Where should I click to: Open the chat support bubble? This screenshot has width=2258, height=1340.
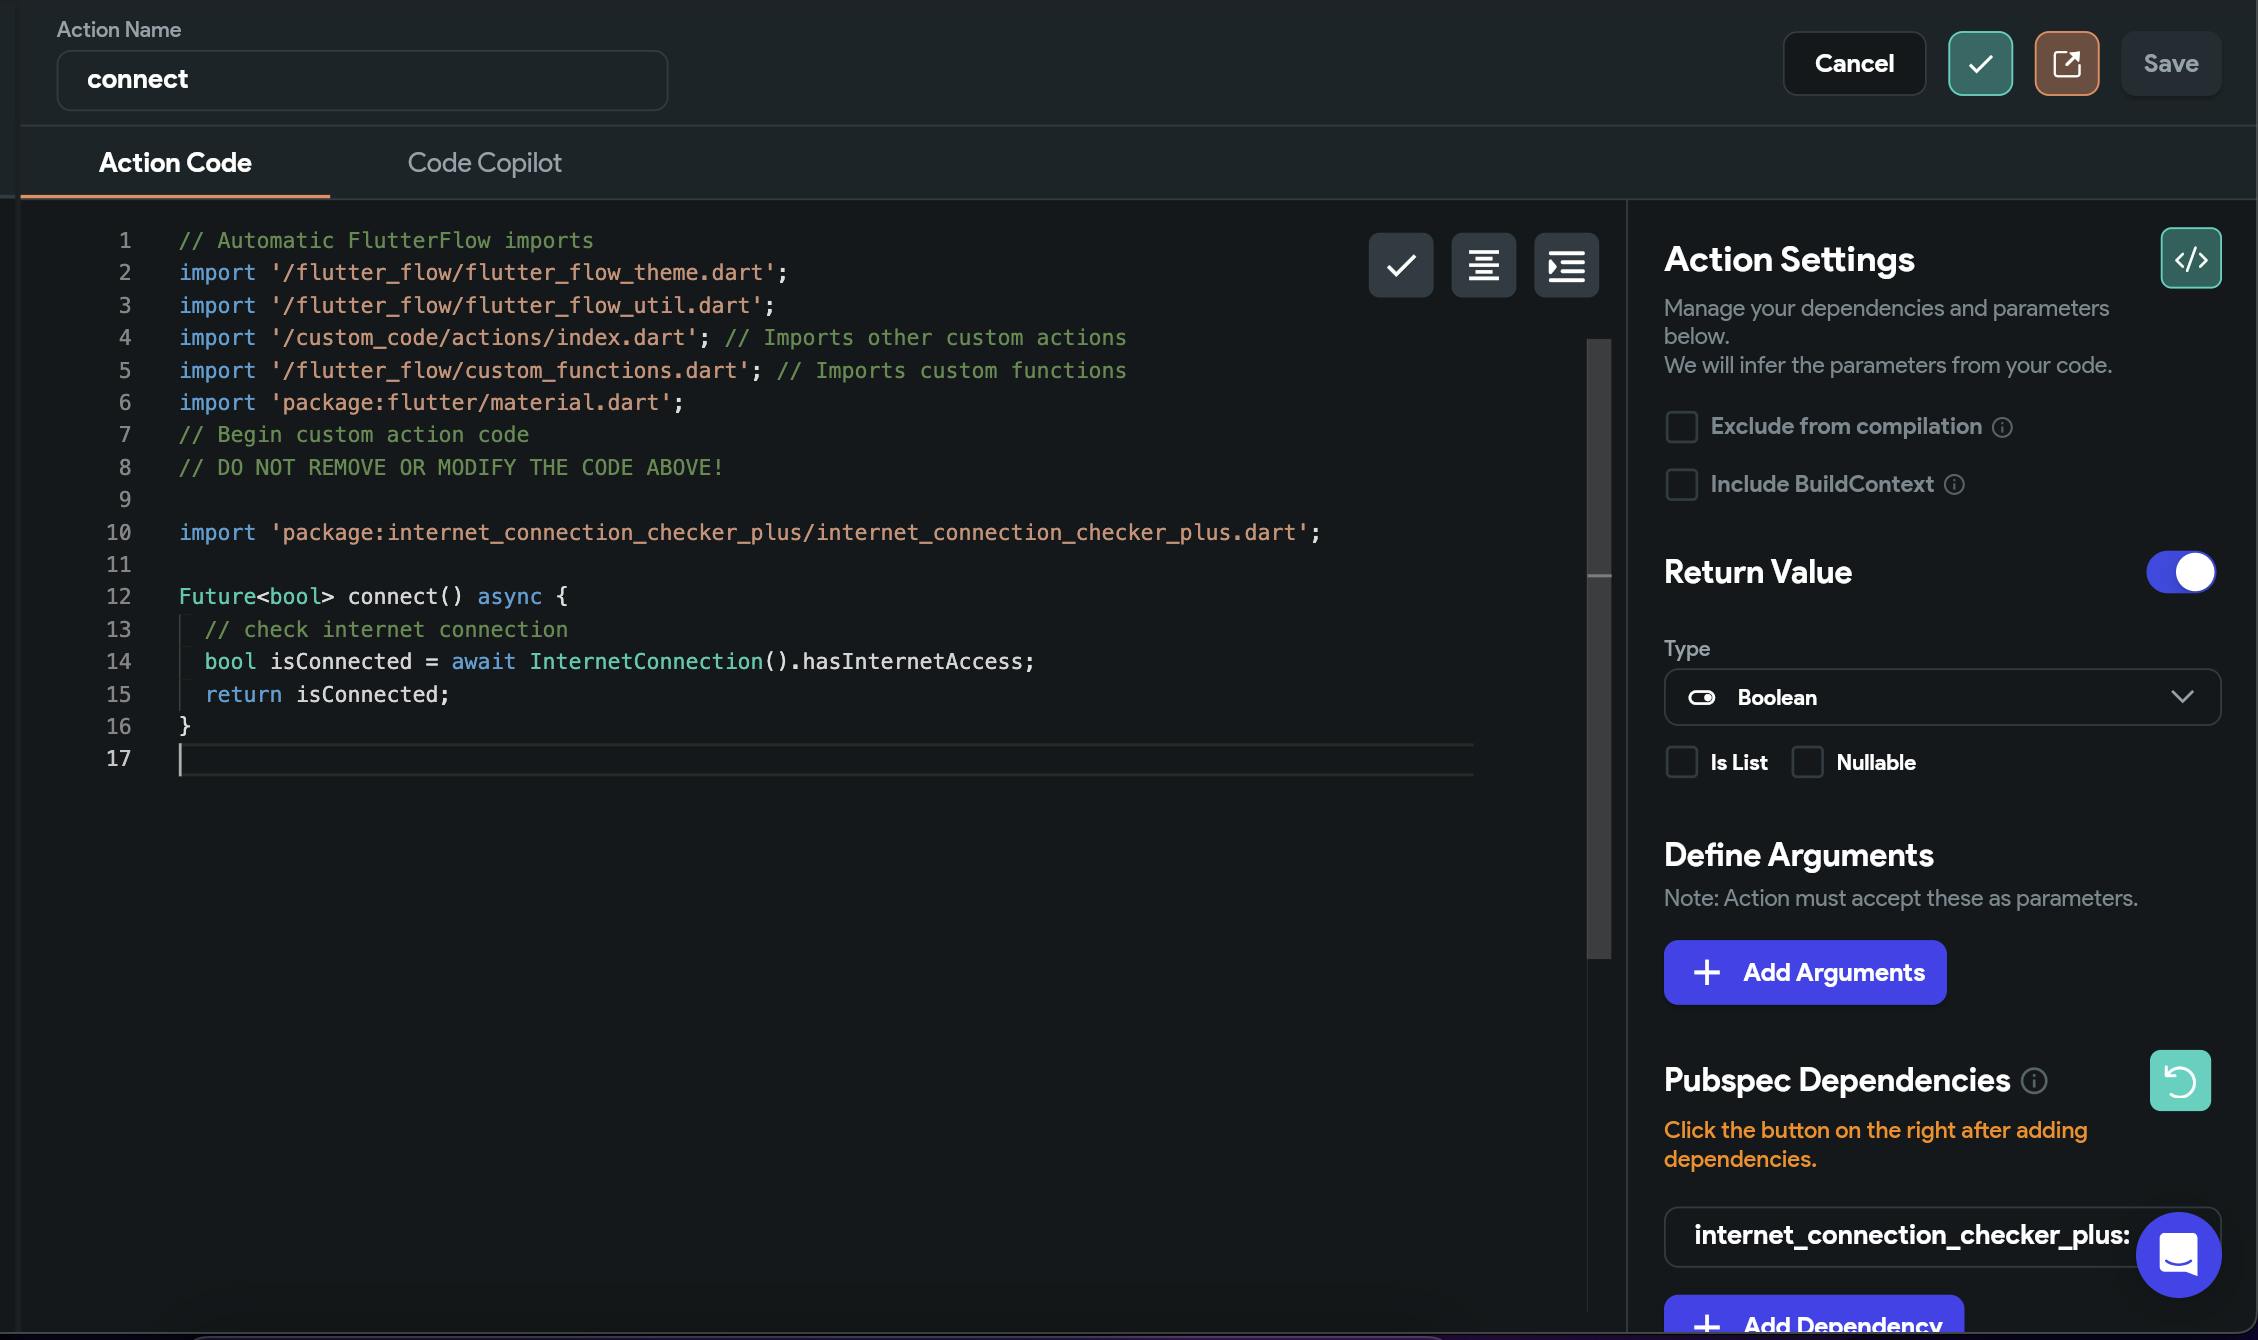click(2178, 1254)
